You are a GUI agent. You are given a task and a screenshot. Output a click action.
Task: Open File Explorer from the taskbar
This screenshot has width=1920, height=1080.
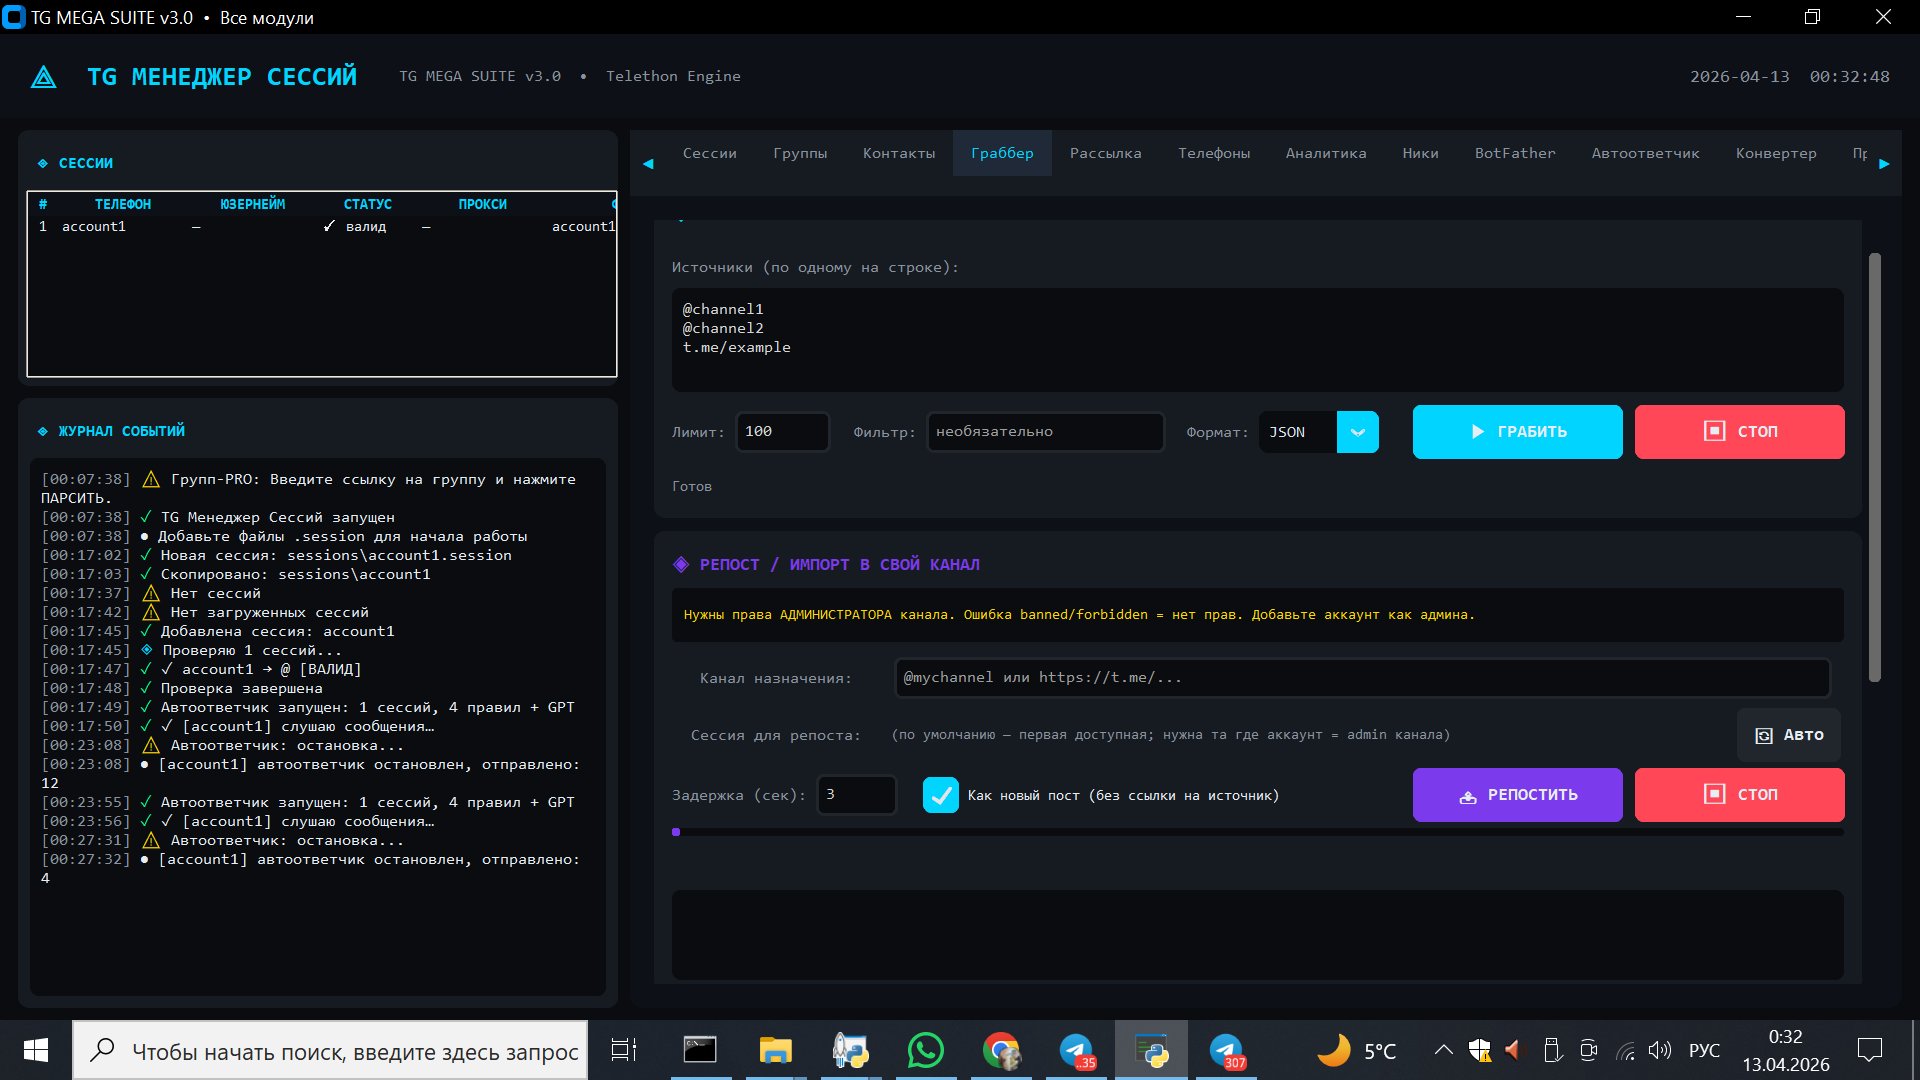(x=775, y=1050)
